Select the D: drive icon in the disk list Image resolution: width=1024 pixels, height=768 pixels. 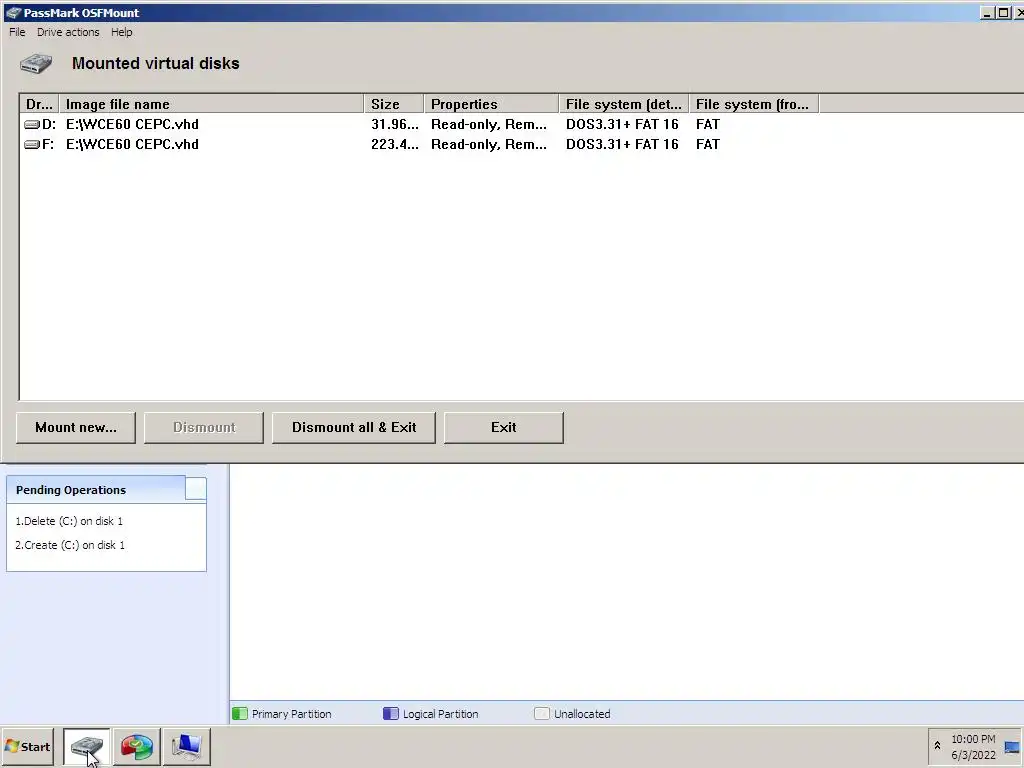(32, 124)
